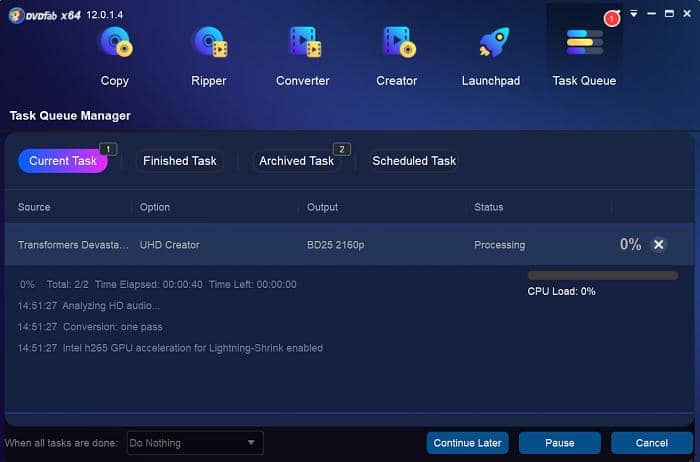Click the Cancel button
This screenshot has height=462, width=700.
point(652,443)
